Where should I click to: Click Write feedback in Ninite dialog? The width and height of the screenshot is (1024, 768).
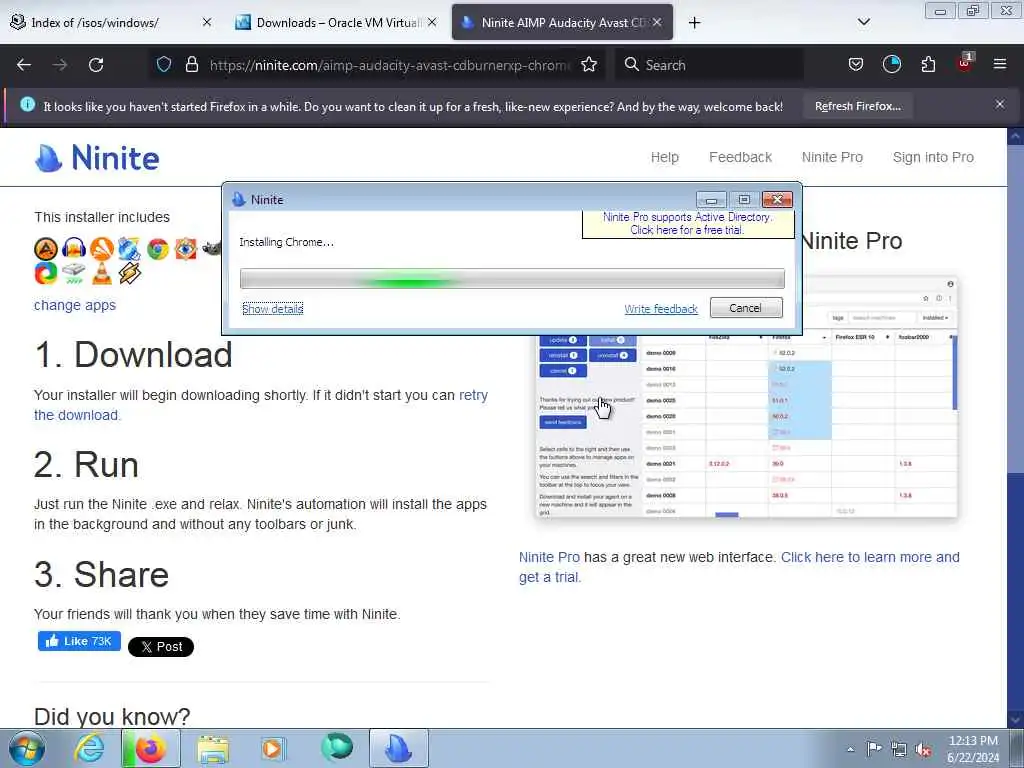[x=661, y=309]
